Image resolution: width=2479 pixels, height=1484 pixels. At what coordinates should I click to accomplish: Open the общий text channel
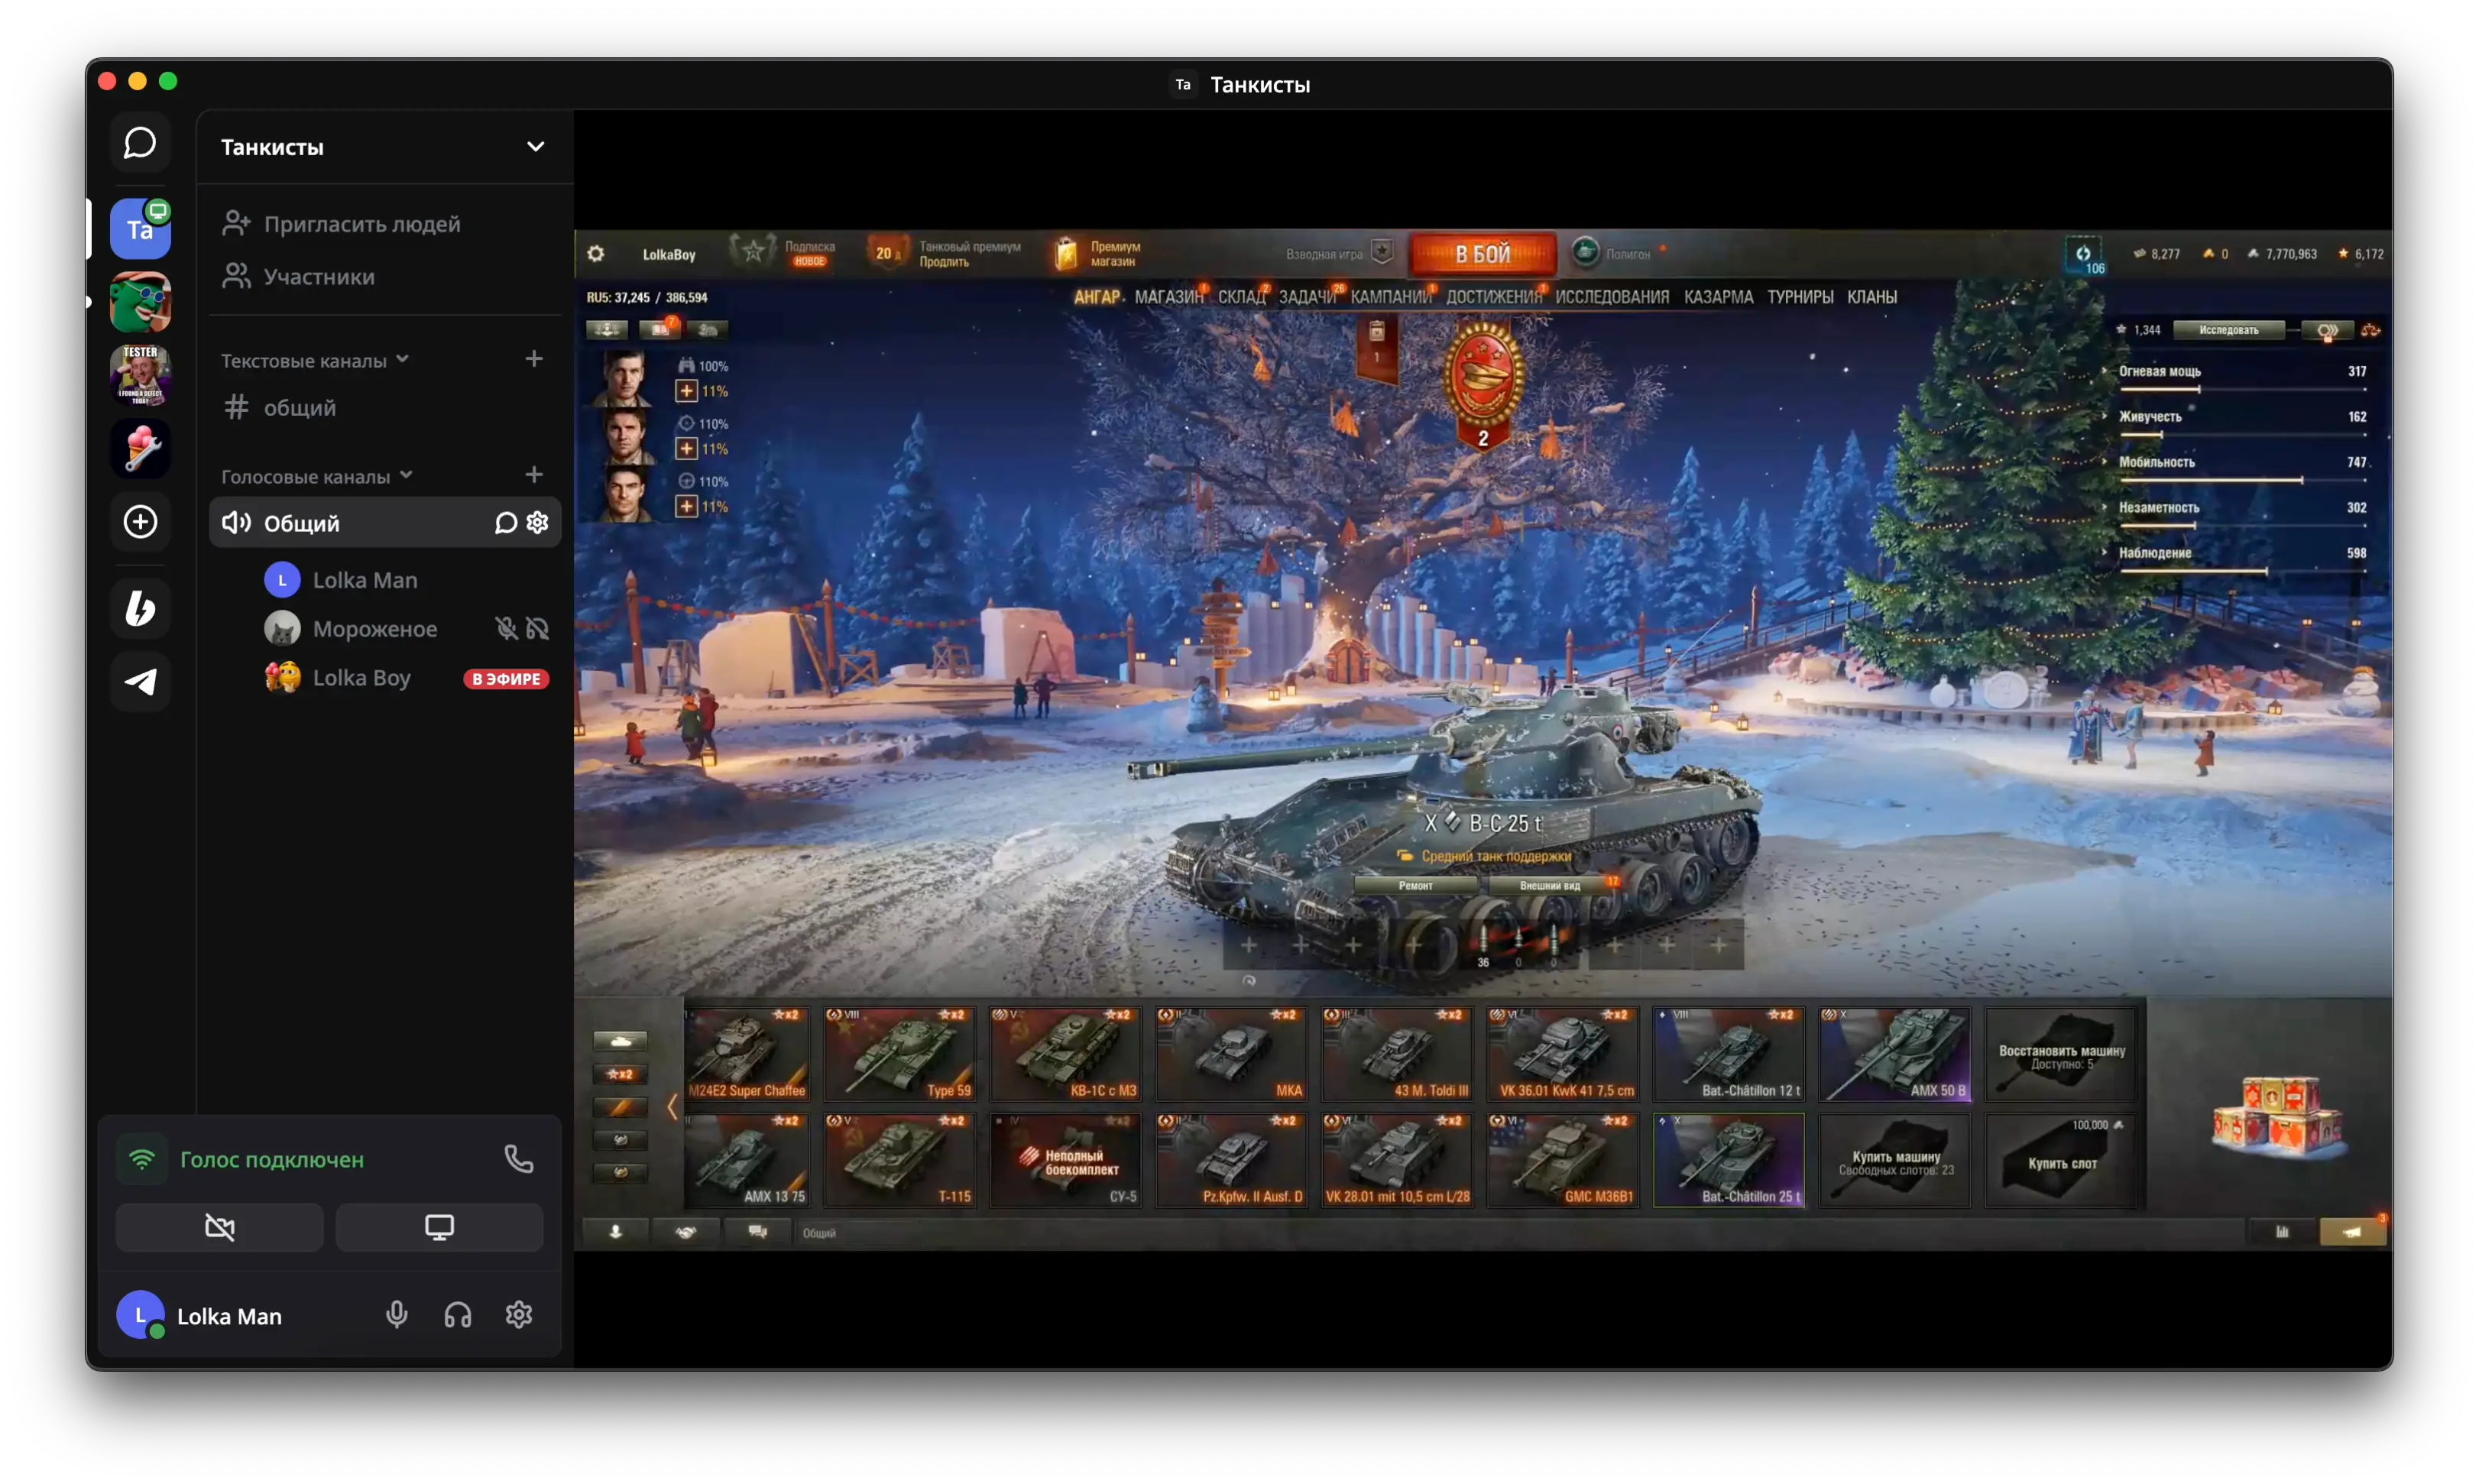pyautogui.click(x=299, y=408)
